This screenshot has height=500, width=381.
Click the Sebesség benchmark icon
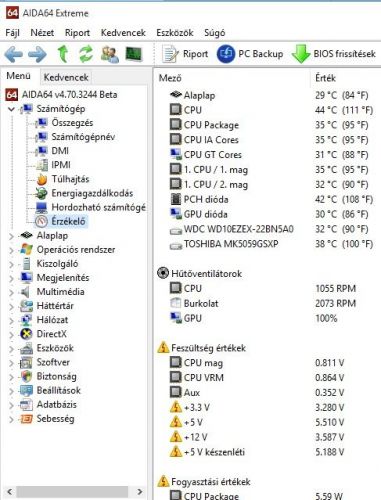[26, 419]
